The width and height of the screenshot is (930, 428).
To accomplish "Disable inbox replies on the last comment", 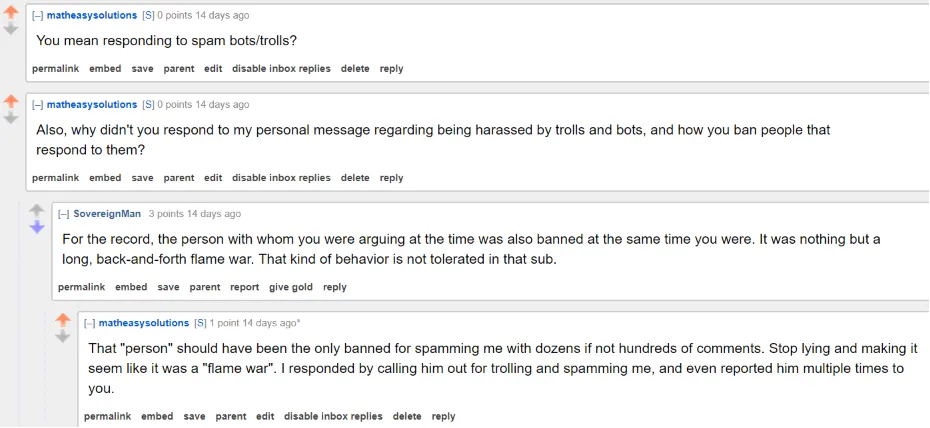I will tap(333, 416).
